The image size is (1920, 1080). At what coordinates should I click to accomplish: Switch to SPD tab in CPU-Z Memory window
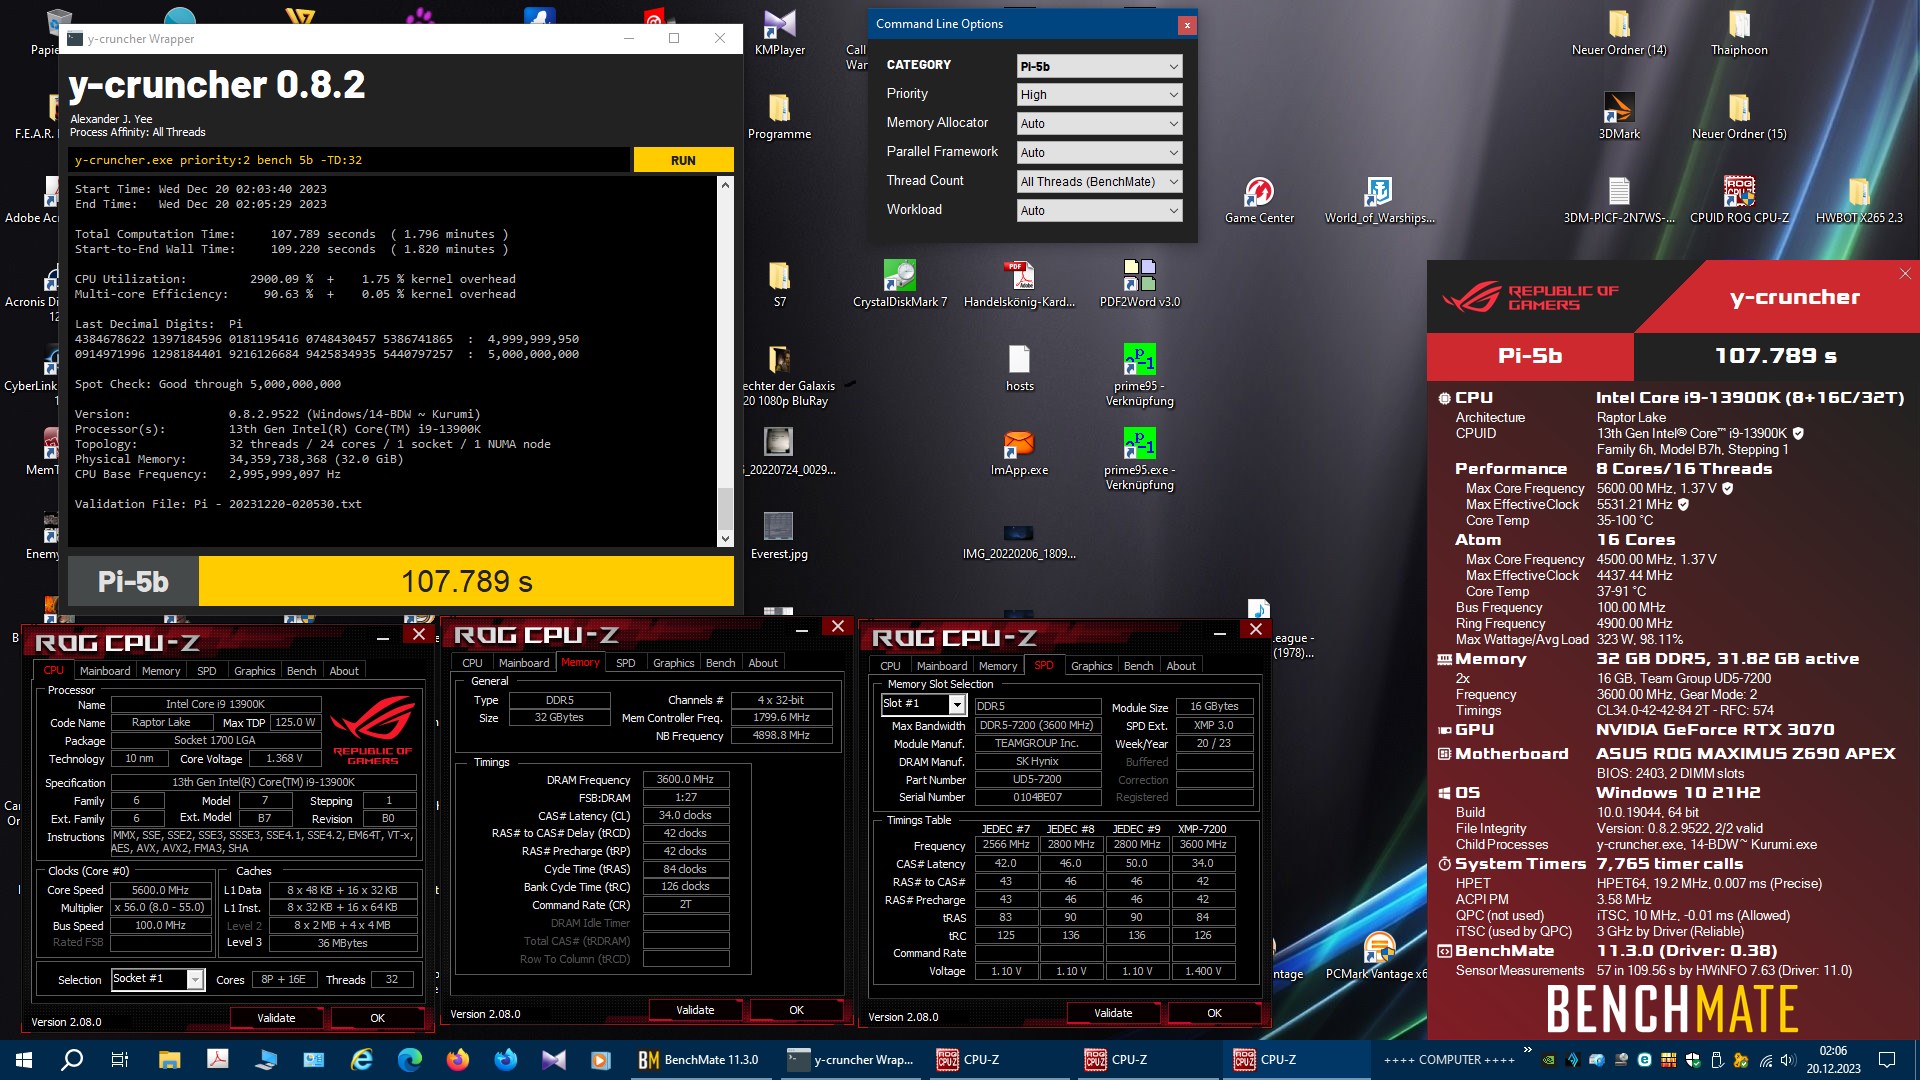click(625, 663)
